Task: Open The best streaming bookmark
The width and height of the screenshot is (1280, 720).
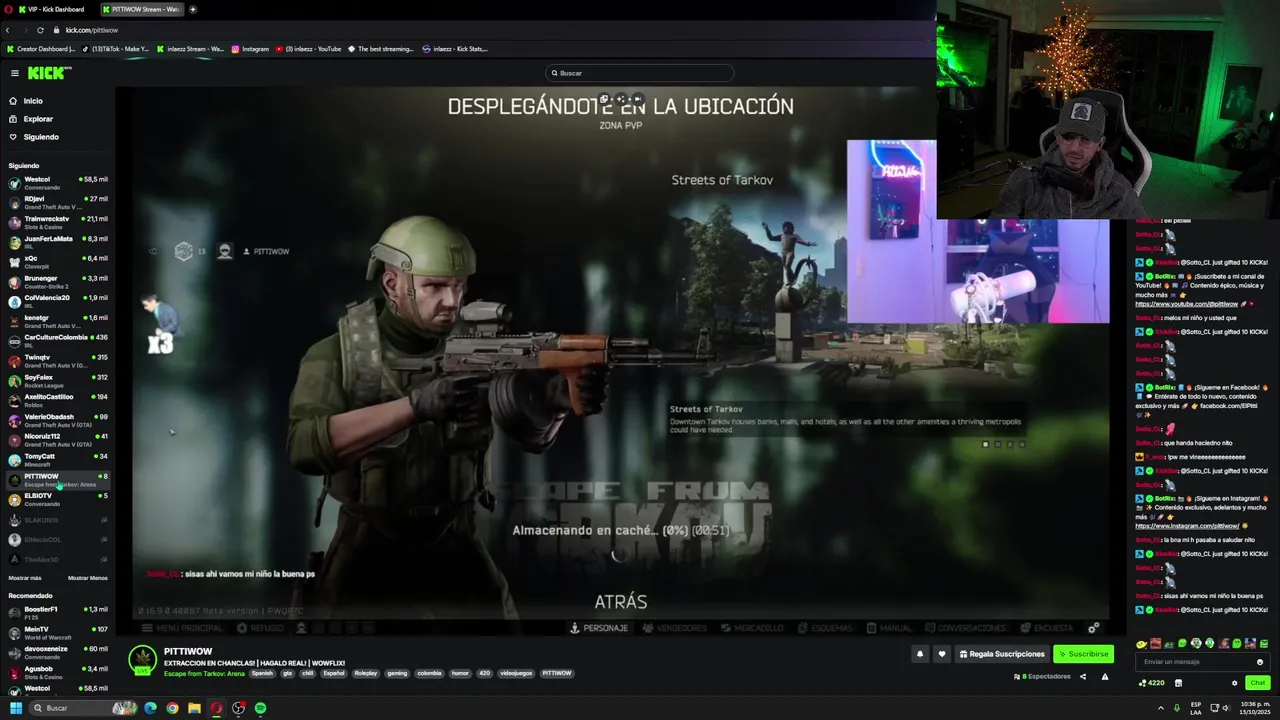Action: click(x=381, y=48)
